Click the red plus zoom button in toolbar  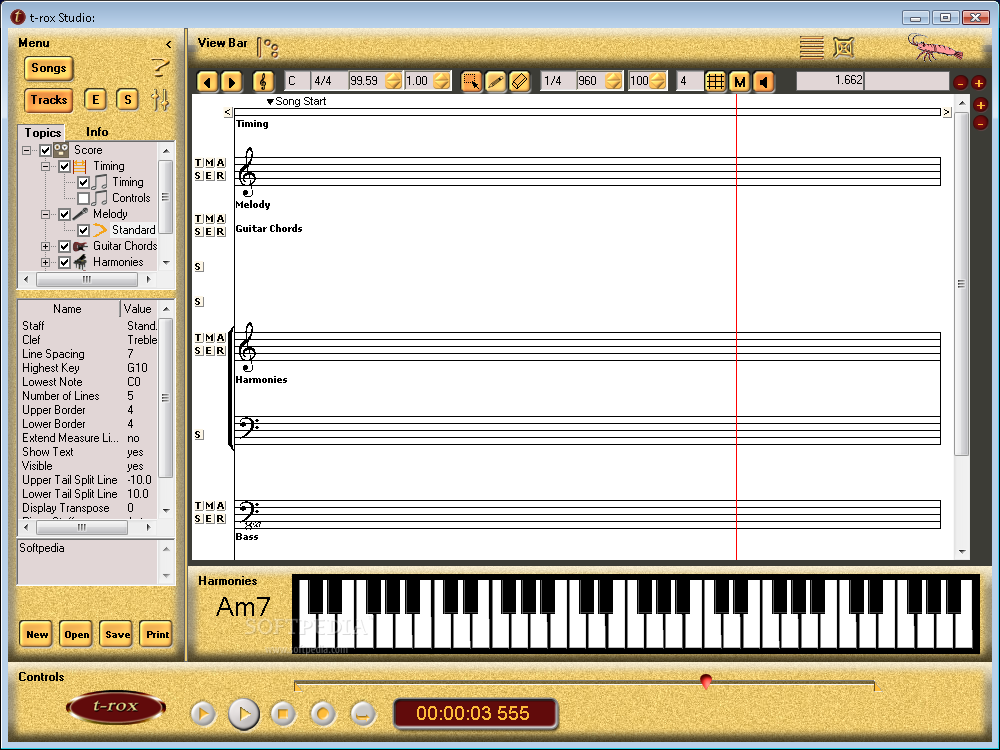(x=978, y=82)
